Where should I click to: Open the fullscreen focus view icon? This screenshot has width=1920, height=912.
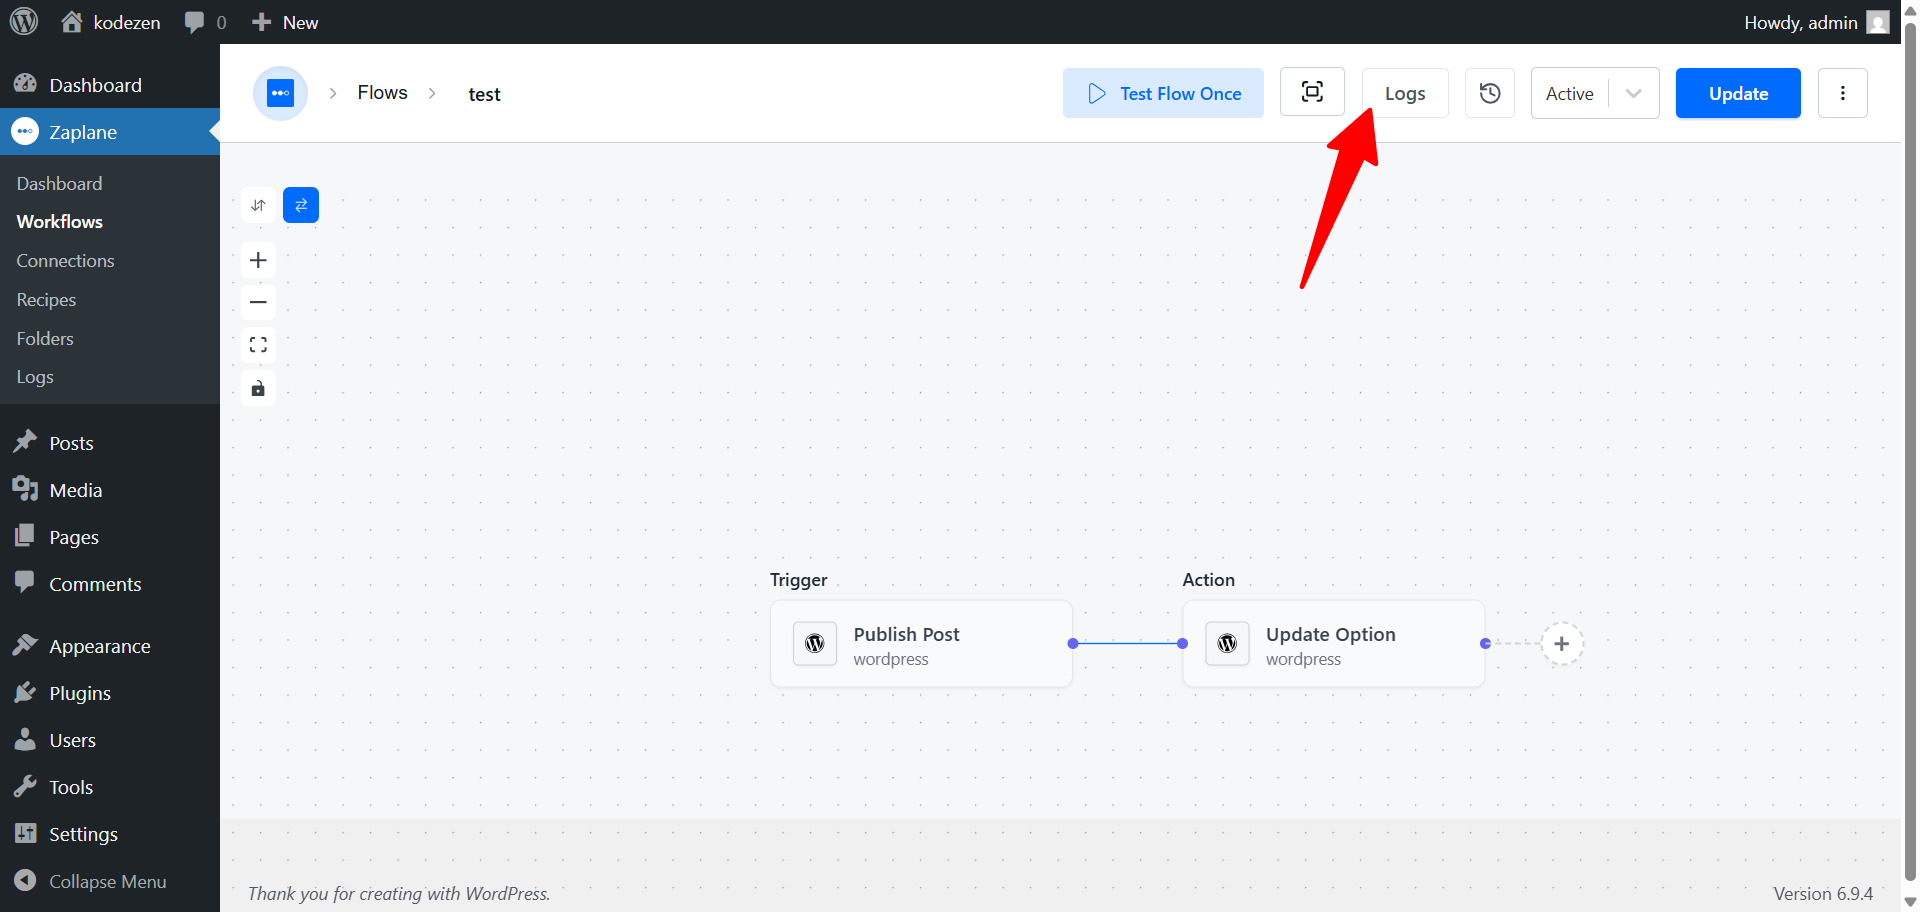[1312, 92]
